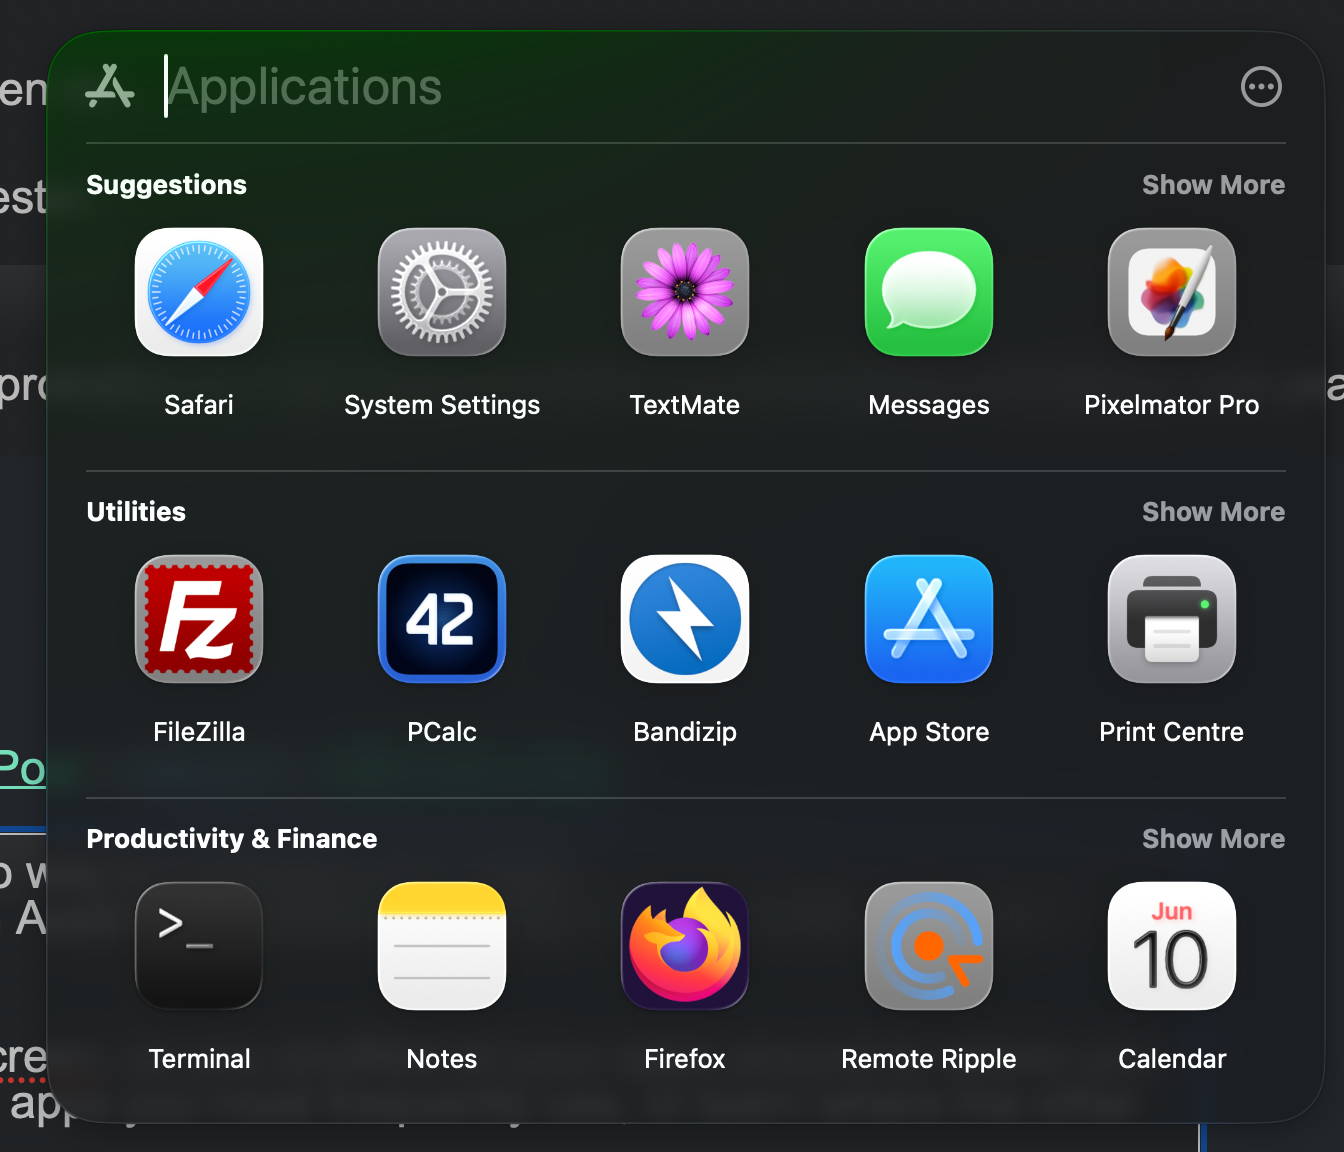Image resolution: width=1344 pixels, height=1152 pixels.
Task: Open the TextMate flower icon
Action: (685, 292)
